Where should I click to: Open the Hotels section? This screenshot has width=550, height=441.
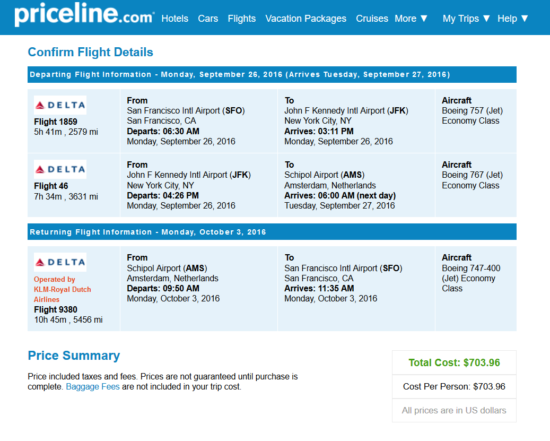tap(175, 19)
